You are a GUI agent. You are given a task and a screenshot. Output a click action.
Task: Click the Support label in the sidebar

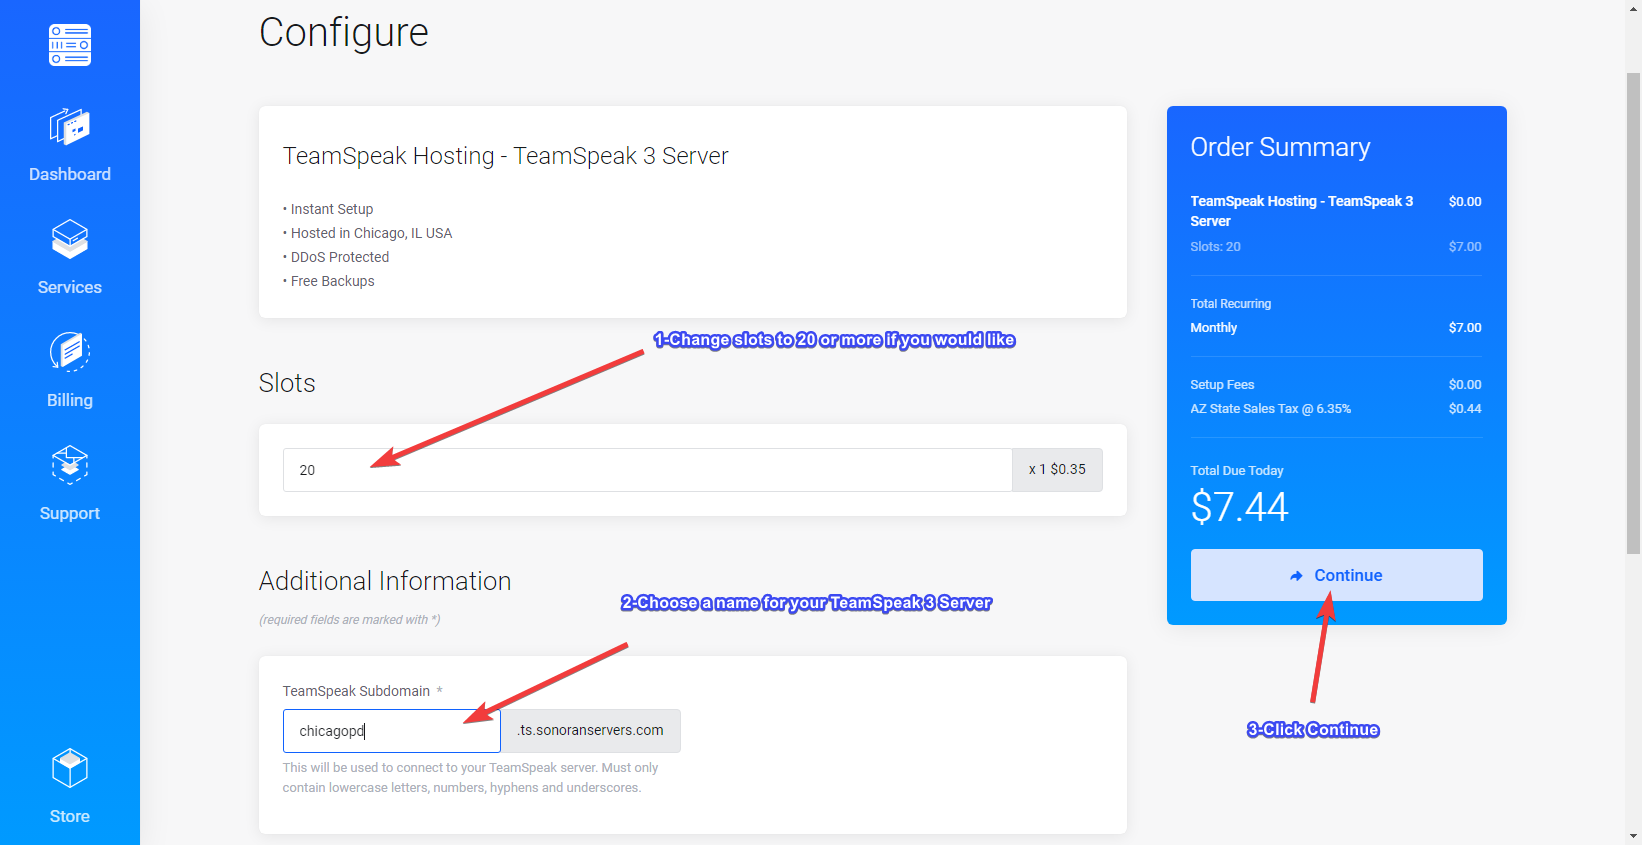70,513
